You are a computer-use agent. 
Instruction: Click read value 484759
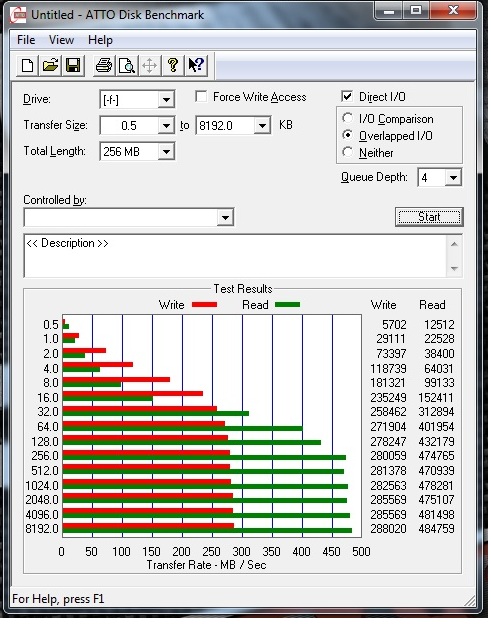tap(436, 529)
